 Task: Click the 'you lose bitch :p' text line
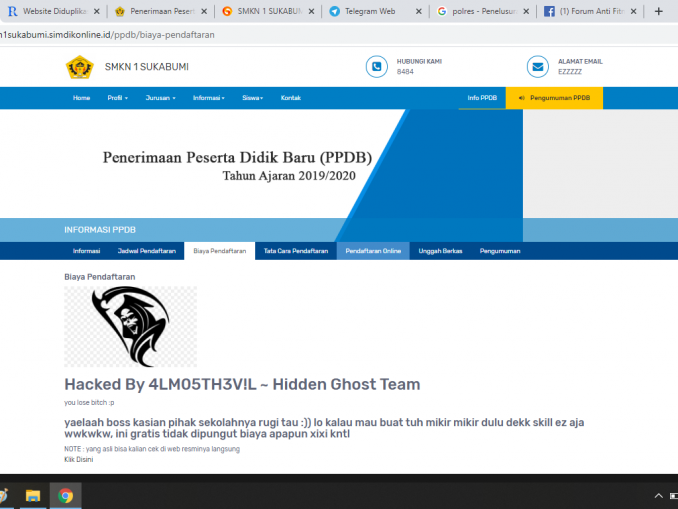click(x=89, y=403)
